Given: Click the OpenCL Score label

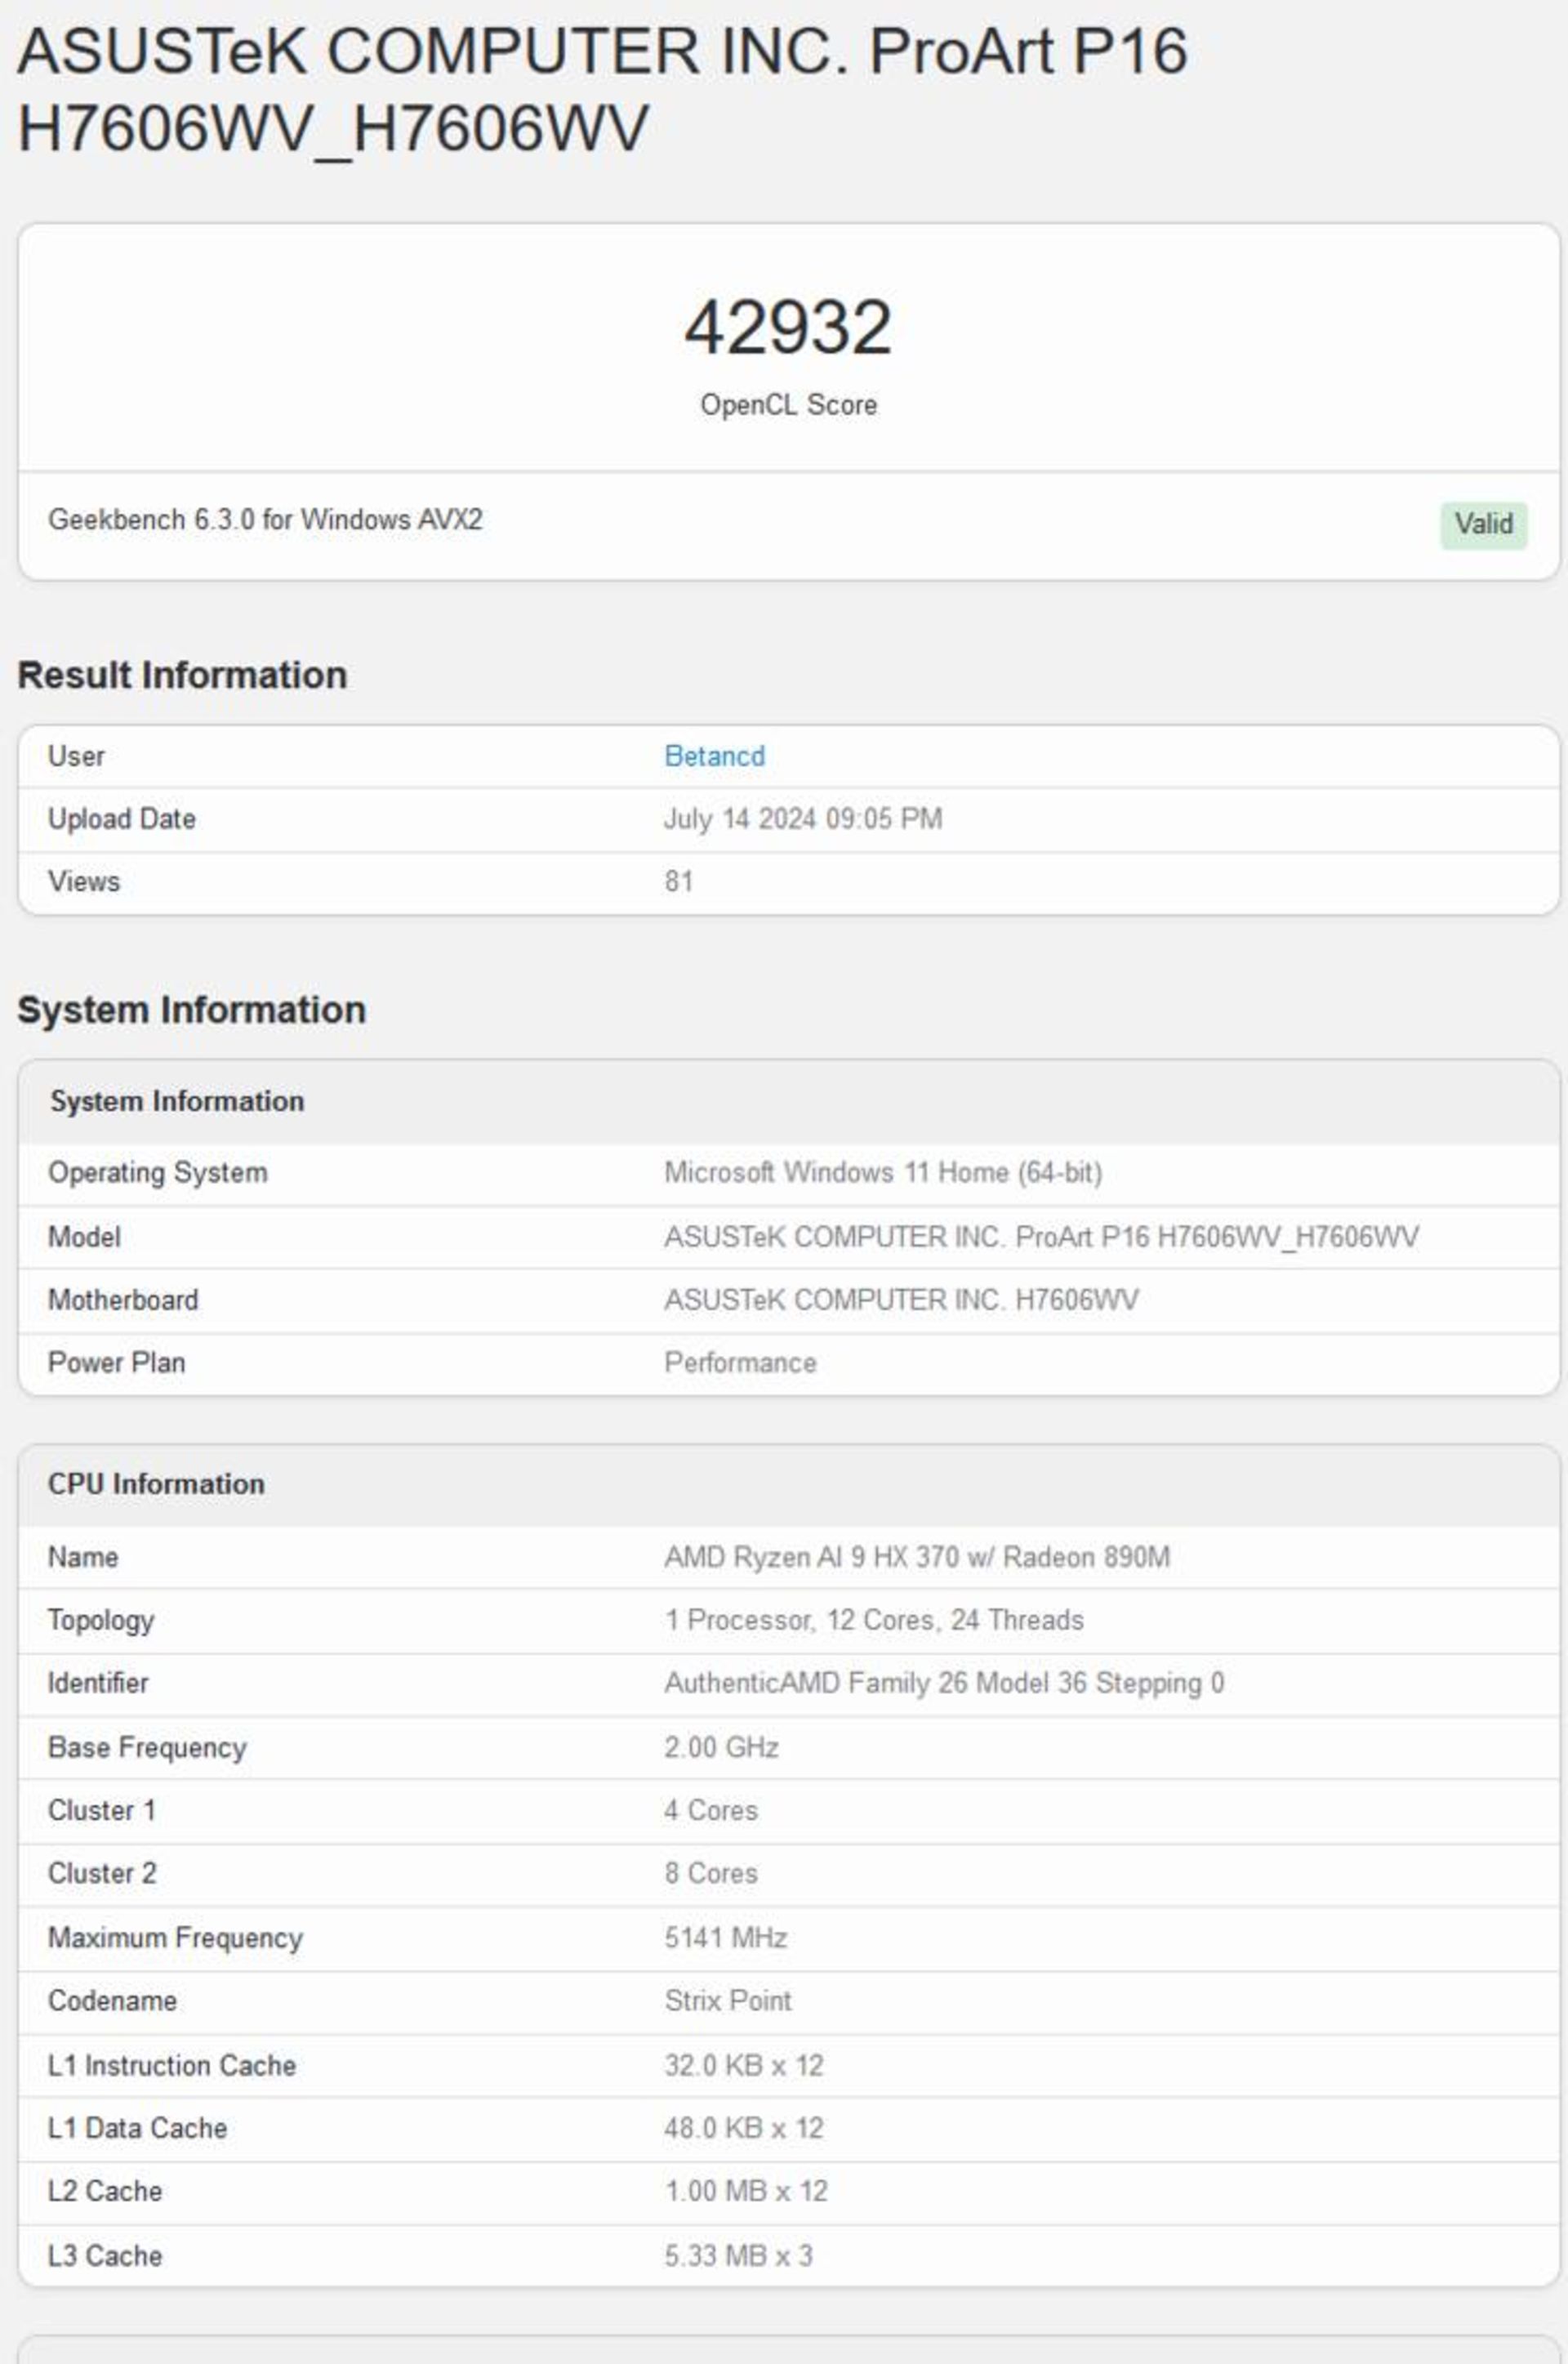Looking at the screenshot, I should (788, 405).
